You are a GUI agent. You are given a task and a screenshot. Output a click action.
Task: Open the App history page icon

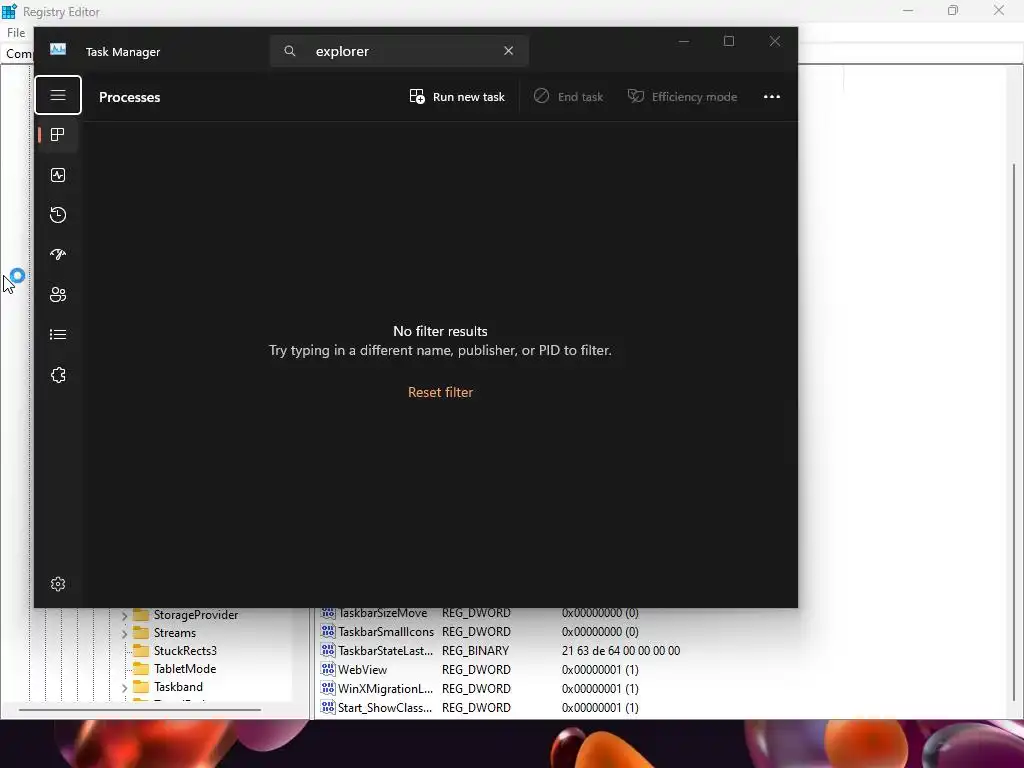coord(58,215)
